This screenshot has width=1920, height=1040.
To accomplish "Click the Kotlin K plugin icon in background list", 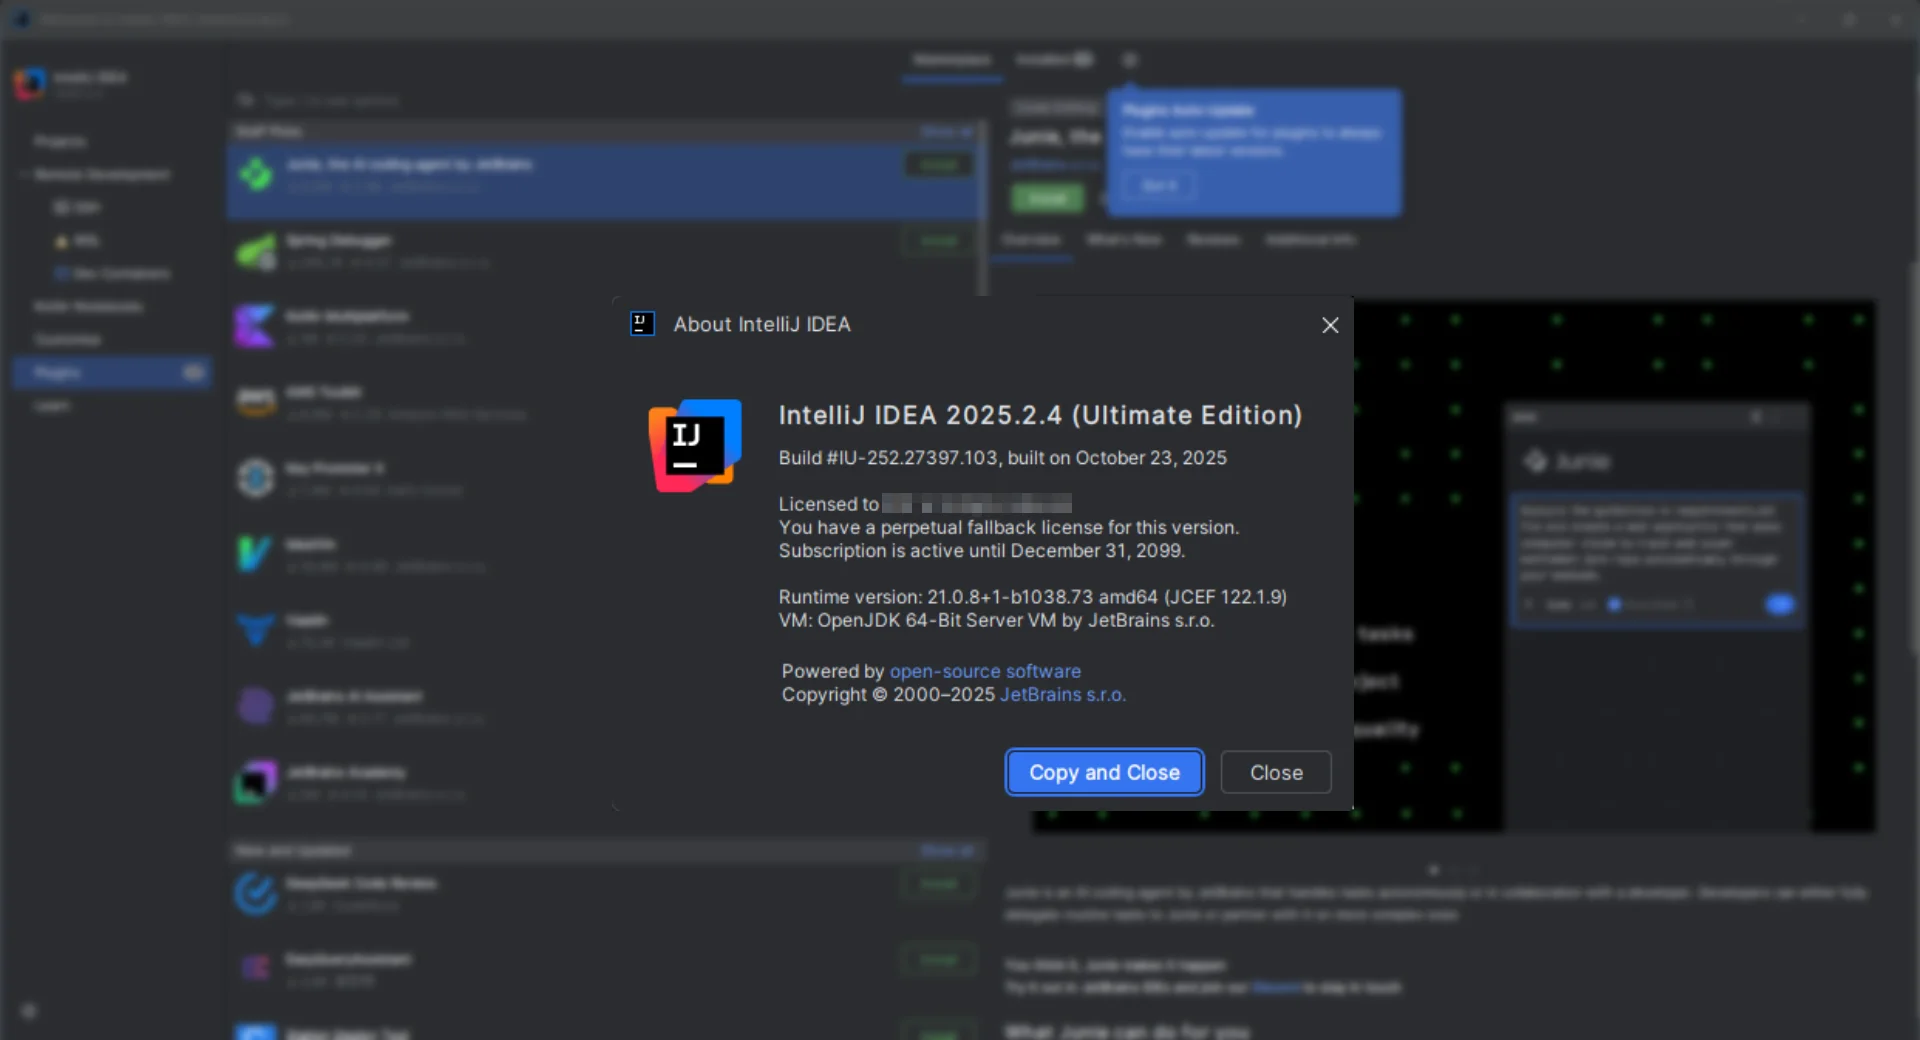I will click(254, 326).
